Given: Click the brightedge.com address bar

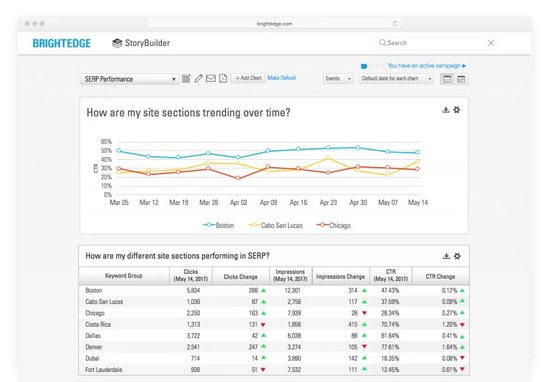Looking at the screenshot, I should (x=275, y=24).
